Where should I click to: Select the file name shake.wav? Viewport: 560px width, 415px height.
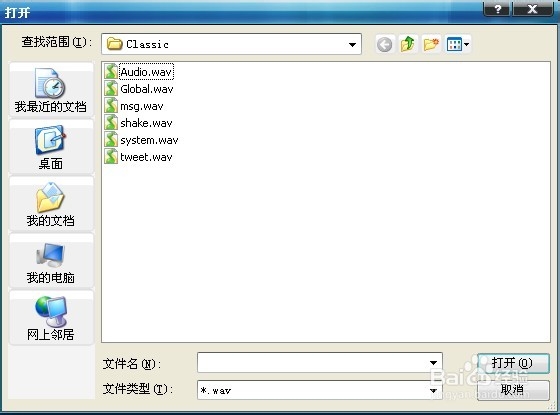[146, 123]
